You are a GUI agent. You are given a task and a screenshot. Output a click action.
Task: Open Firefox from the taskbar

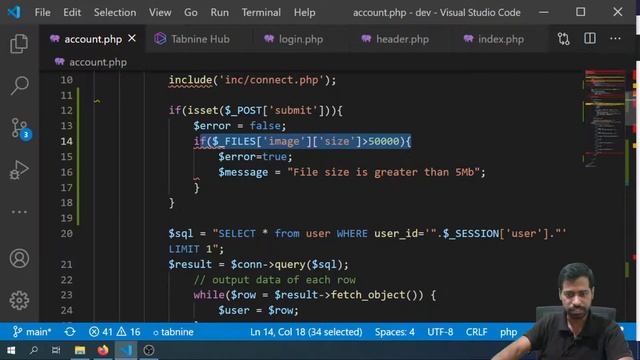tap(103, 350)
